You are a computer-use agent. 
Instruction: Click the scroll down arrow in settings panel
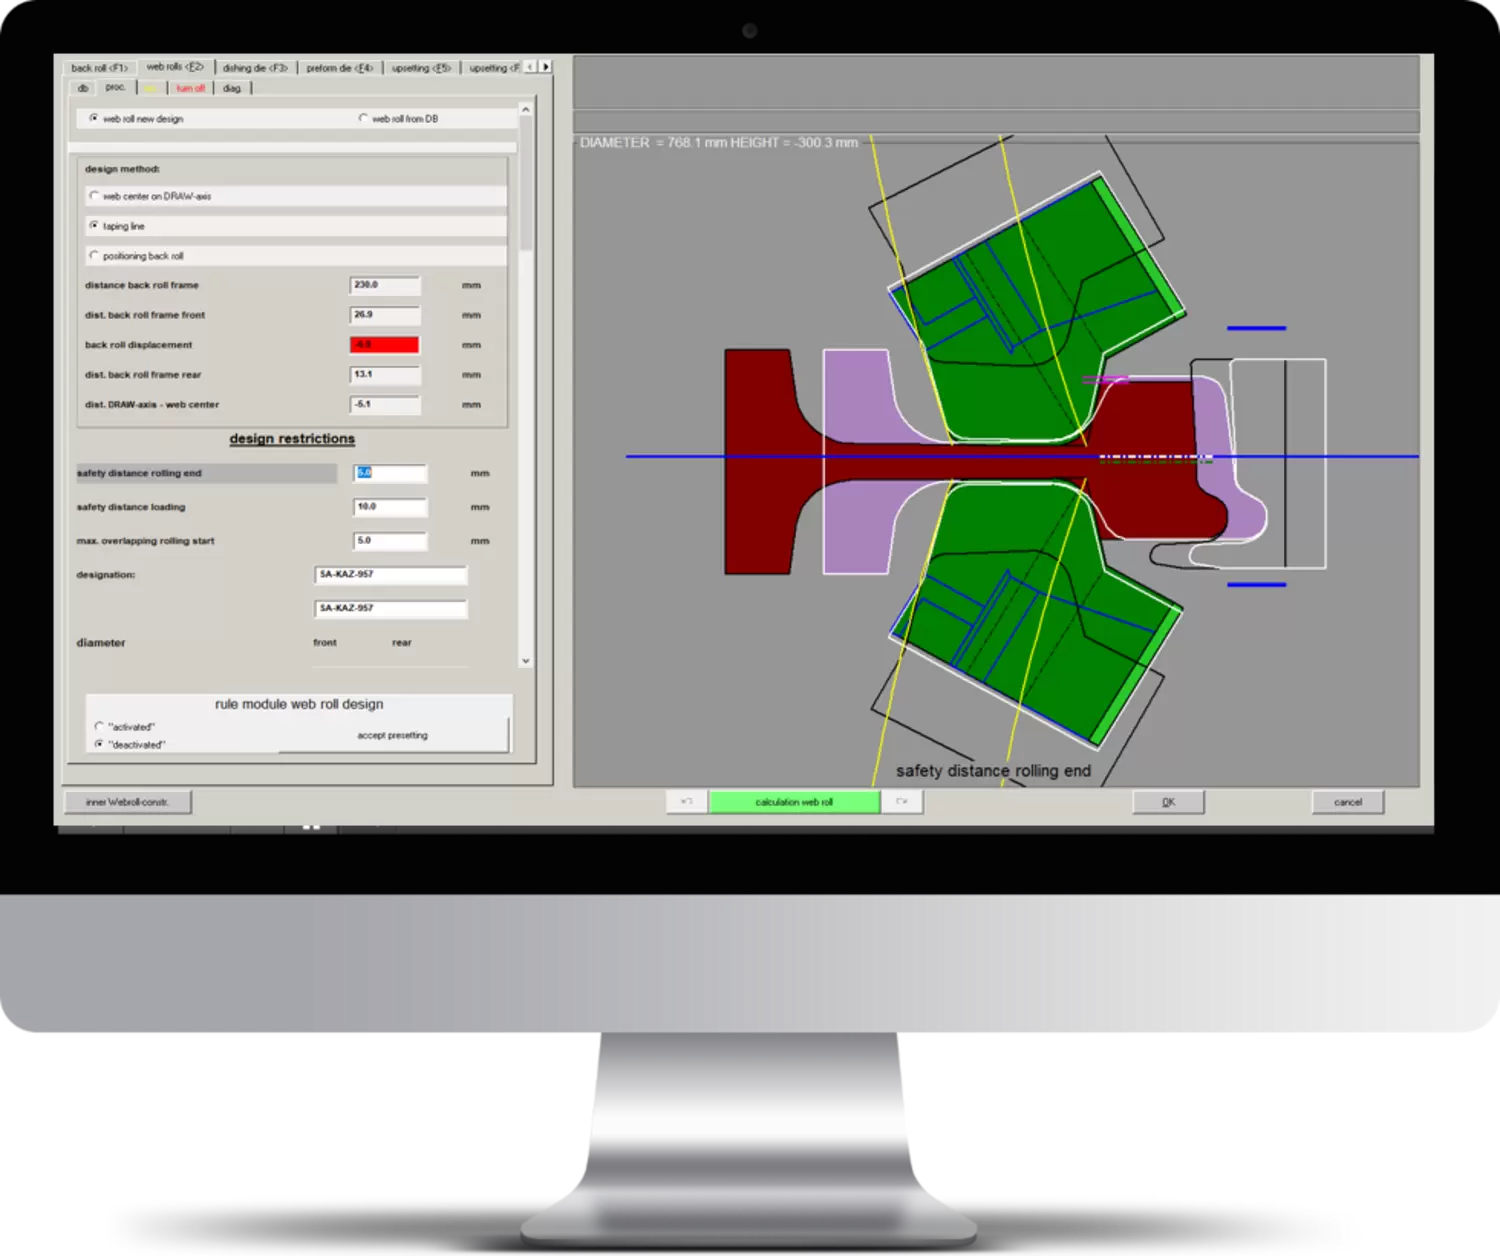(x=526, y=661)
